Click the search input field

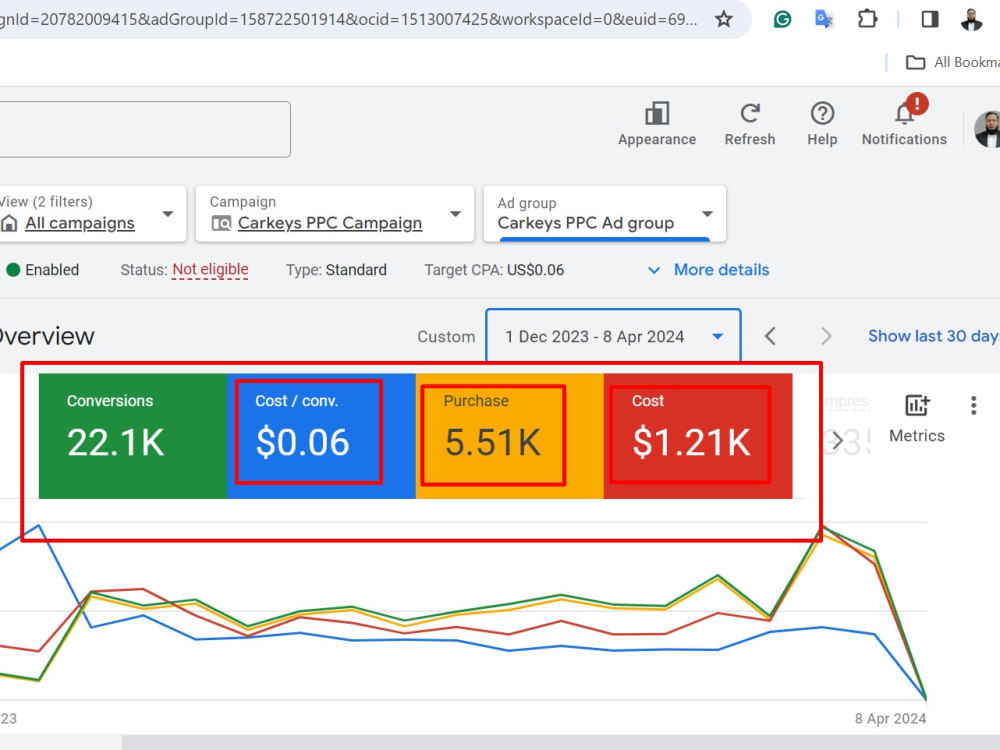[145, 129]
